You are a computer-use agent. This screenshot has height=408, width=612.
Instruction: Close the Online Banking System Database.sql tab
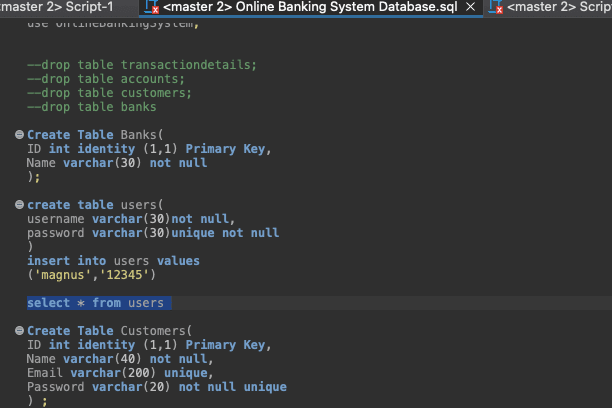471,7
